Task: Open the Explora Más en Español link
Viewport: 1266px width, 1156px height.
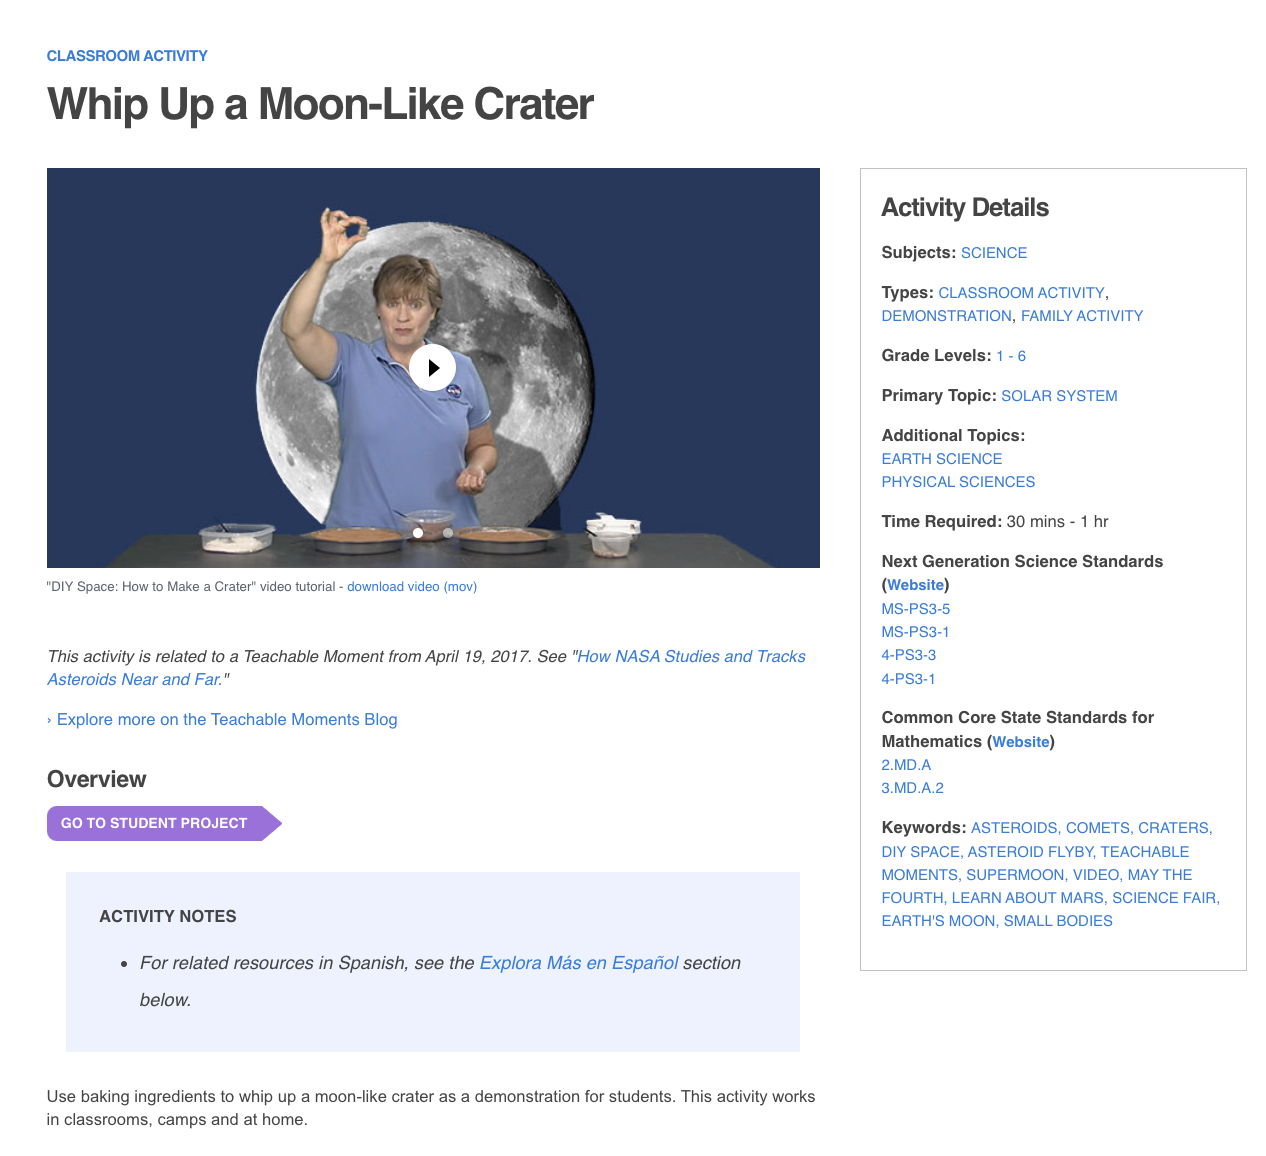Action: tap(578, 963)
